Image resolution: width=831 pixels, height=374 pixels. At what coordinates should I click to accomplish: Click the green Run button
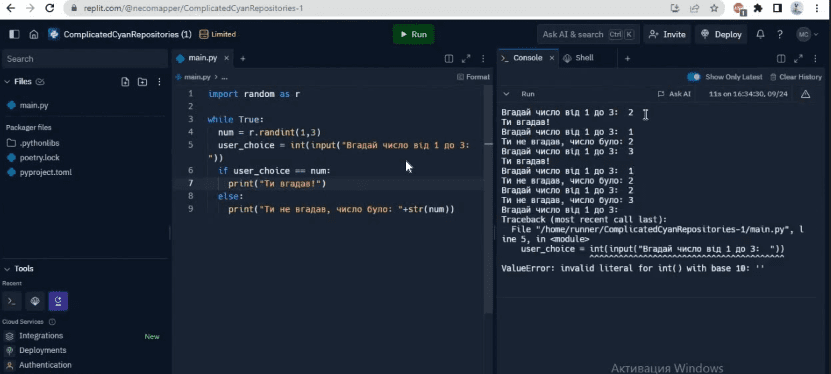(x=413, y=34)
